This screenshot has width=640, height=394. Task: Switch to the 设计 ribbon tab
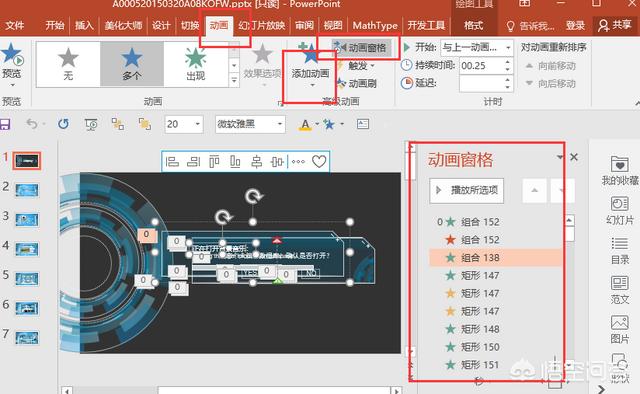tap(161, 25)
